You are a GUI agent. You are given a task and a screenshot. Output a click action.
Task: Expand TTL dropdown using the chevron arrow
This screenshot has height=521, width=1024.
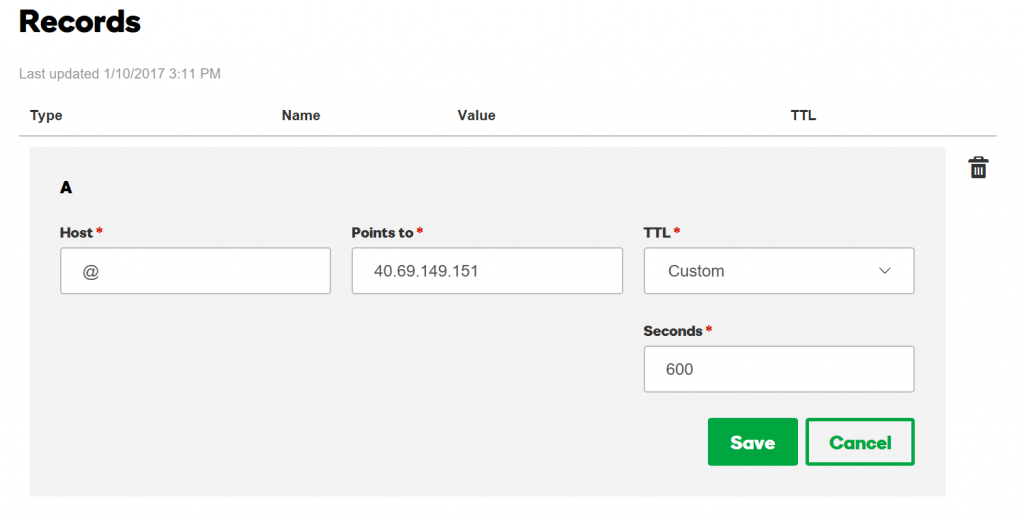[884, 271]
